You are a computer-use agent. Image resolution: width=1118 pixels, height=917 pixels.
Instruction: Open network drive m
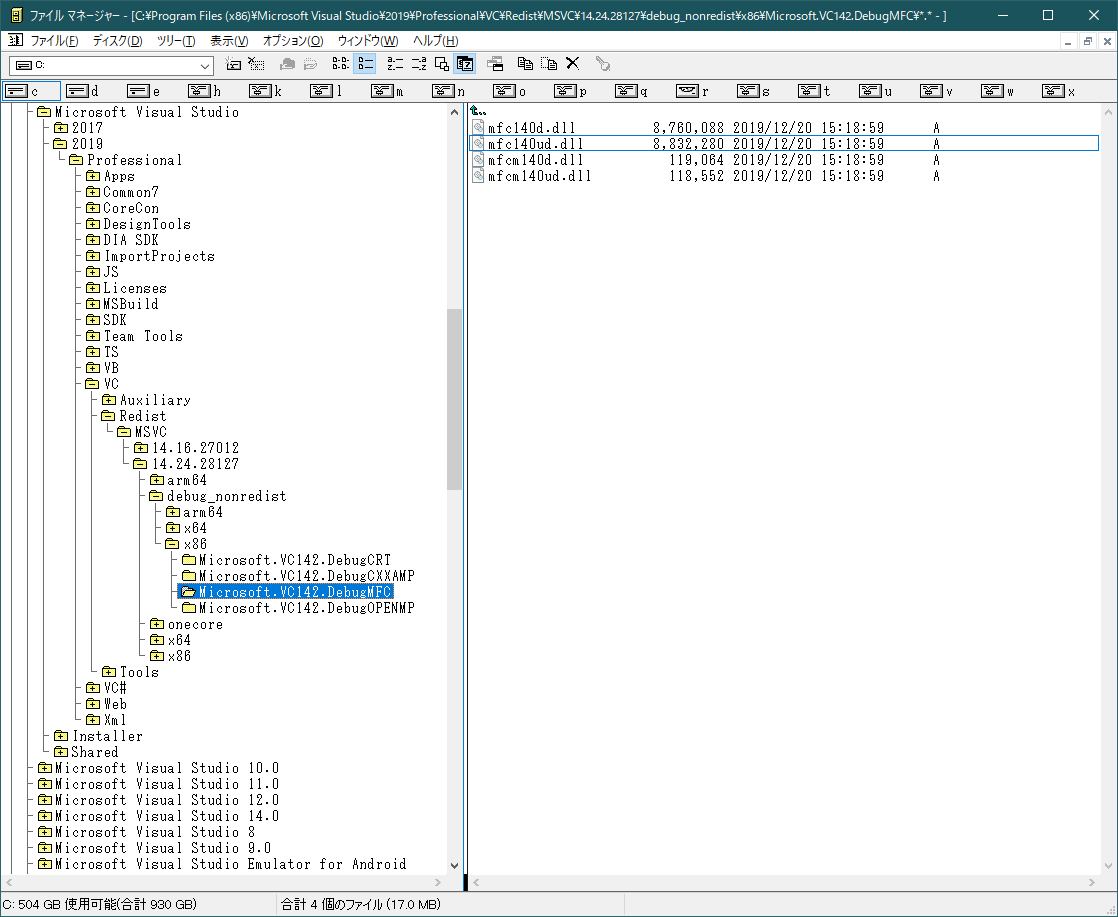click(x=382, y=91)
